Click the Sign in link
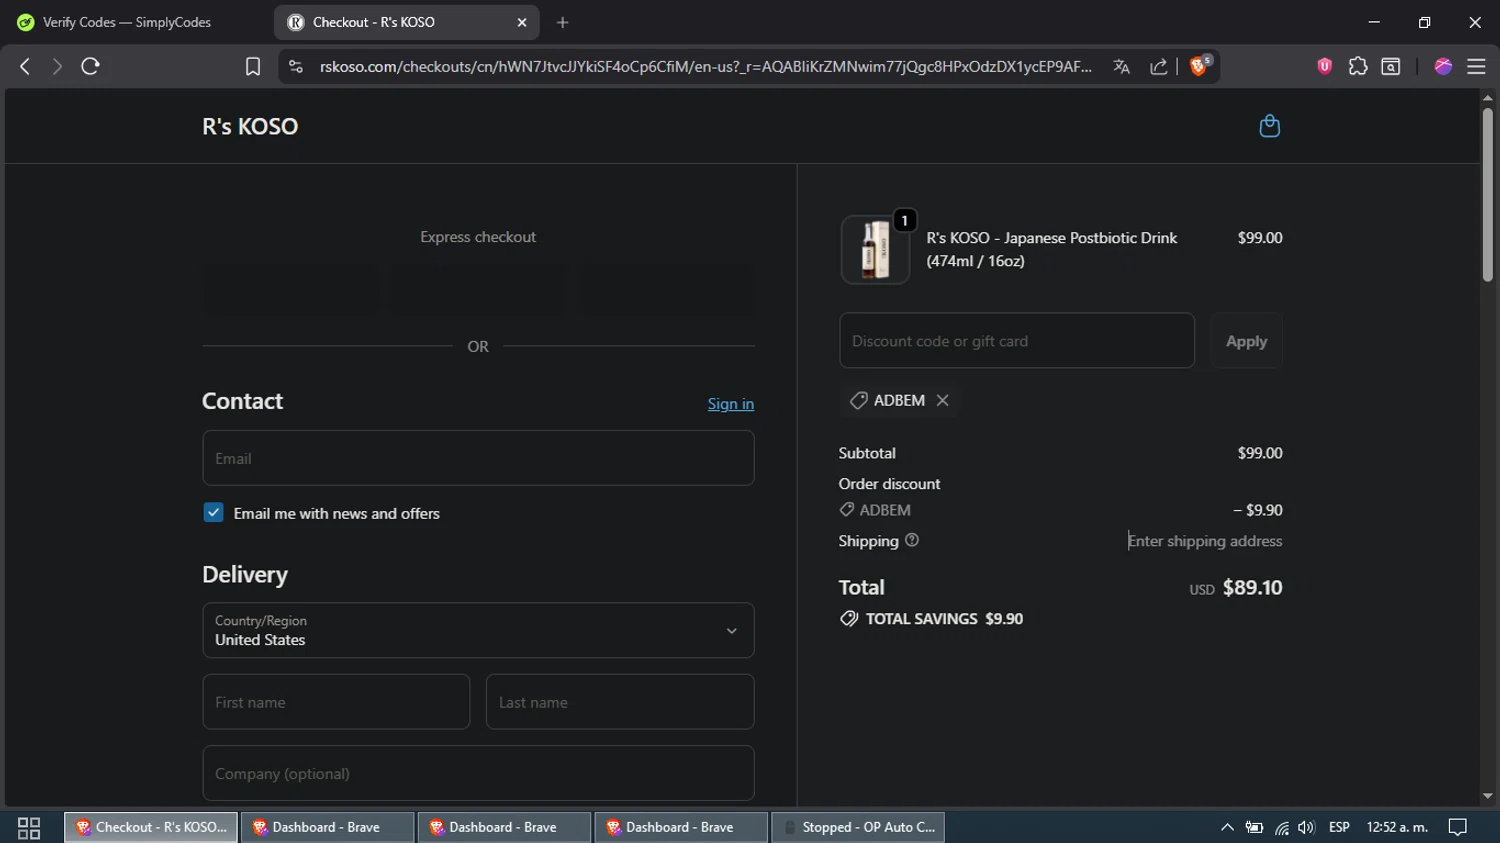This screenshot has height=843, width=1500. 731,404
